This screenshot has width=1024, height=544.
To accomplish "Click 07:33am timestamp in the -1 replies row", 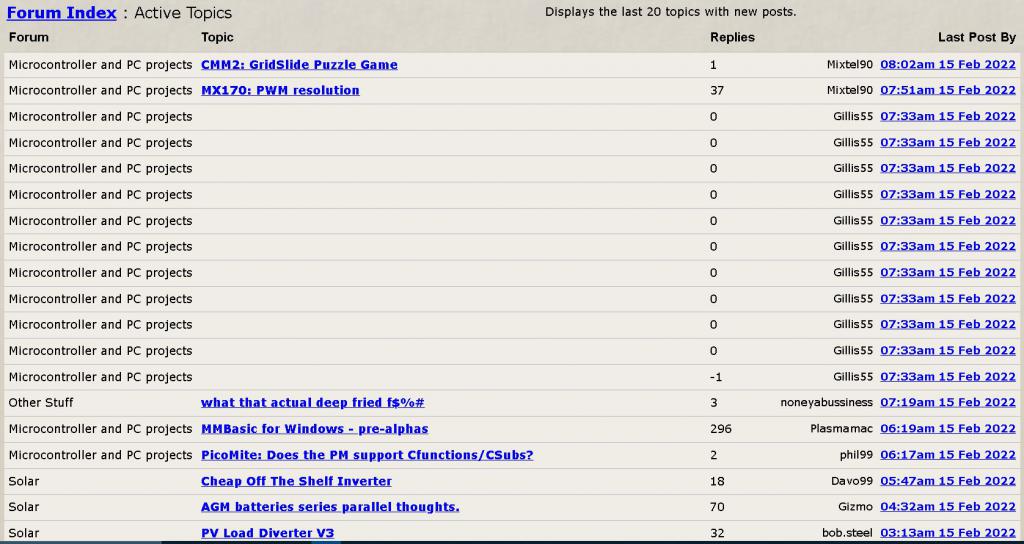I will pos(947,377).
